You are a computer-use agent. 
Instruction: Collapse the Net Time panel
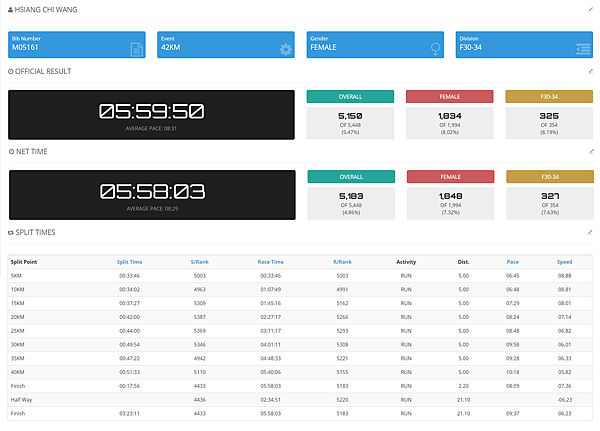[592, 152]
